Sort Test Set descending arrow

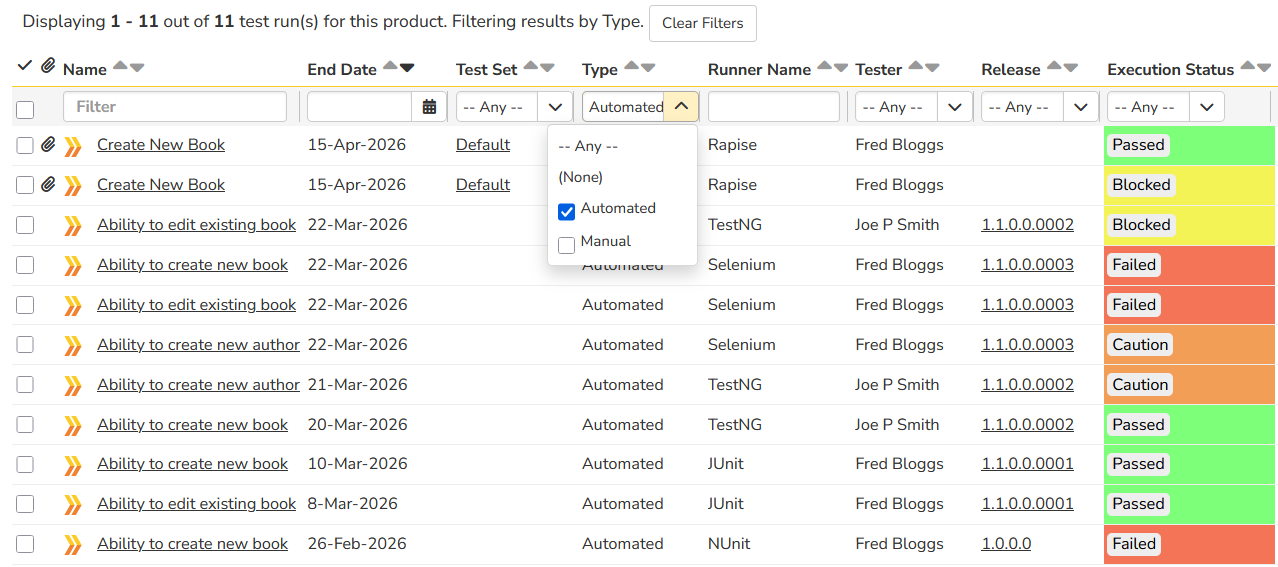(547, 68)
